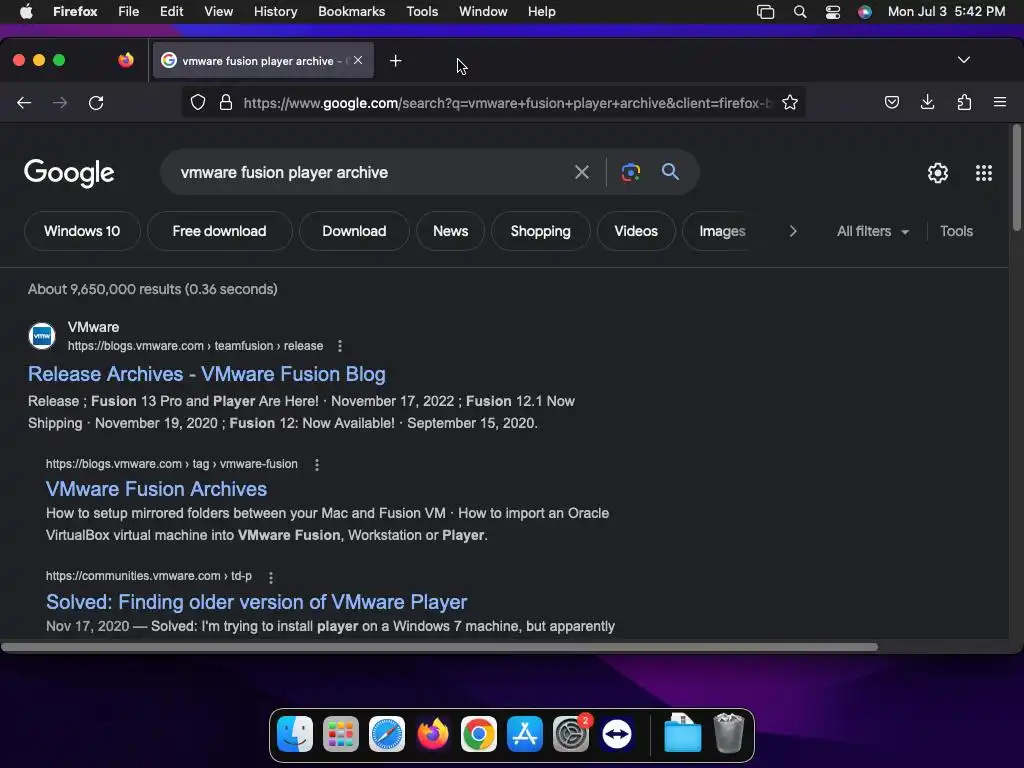Switch to Videos results

636,231
